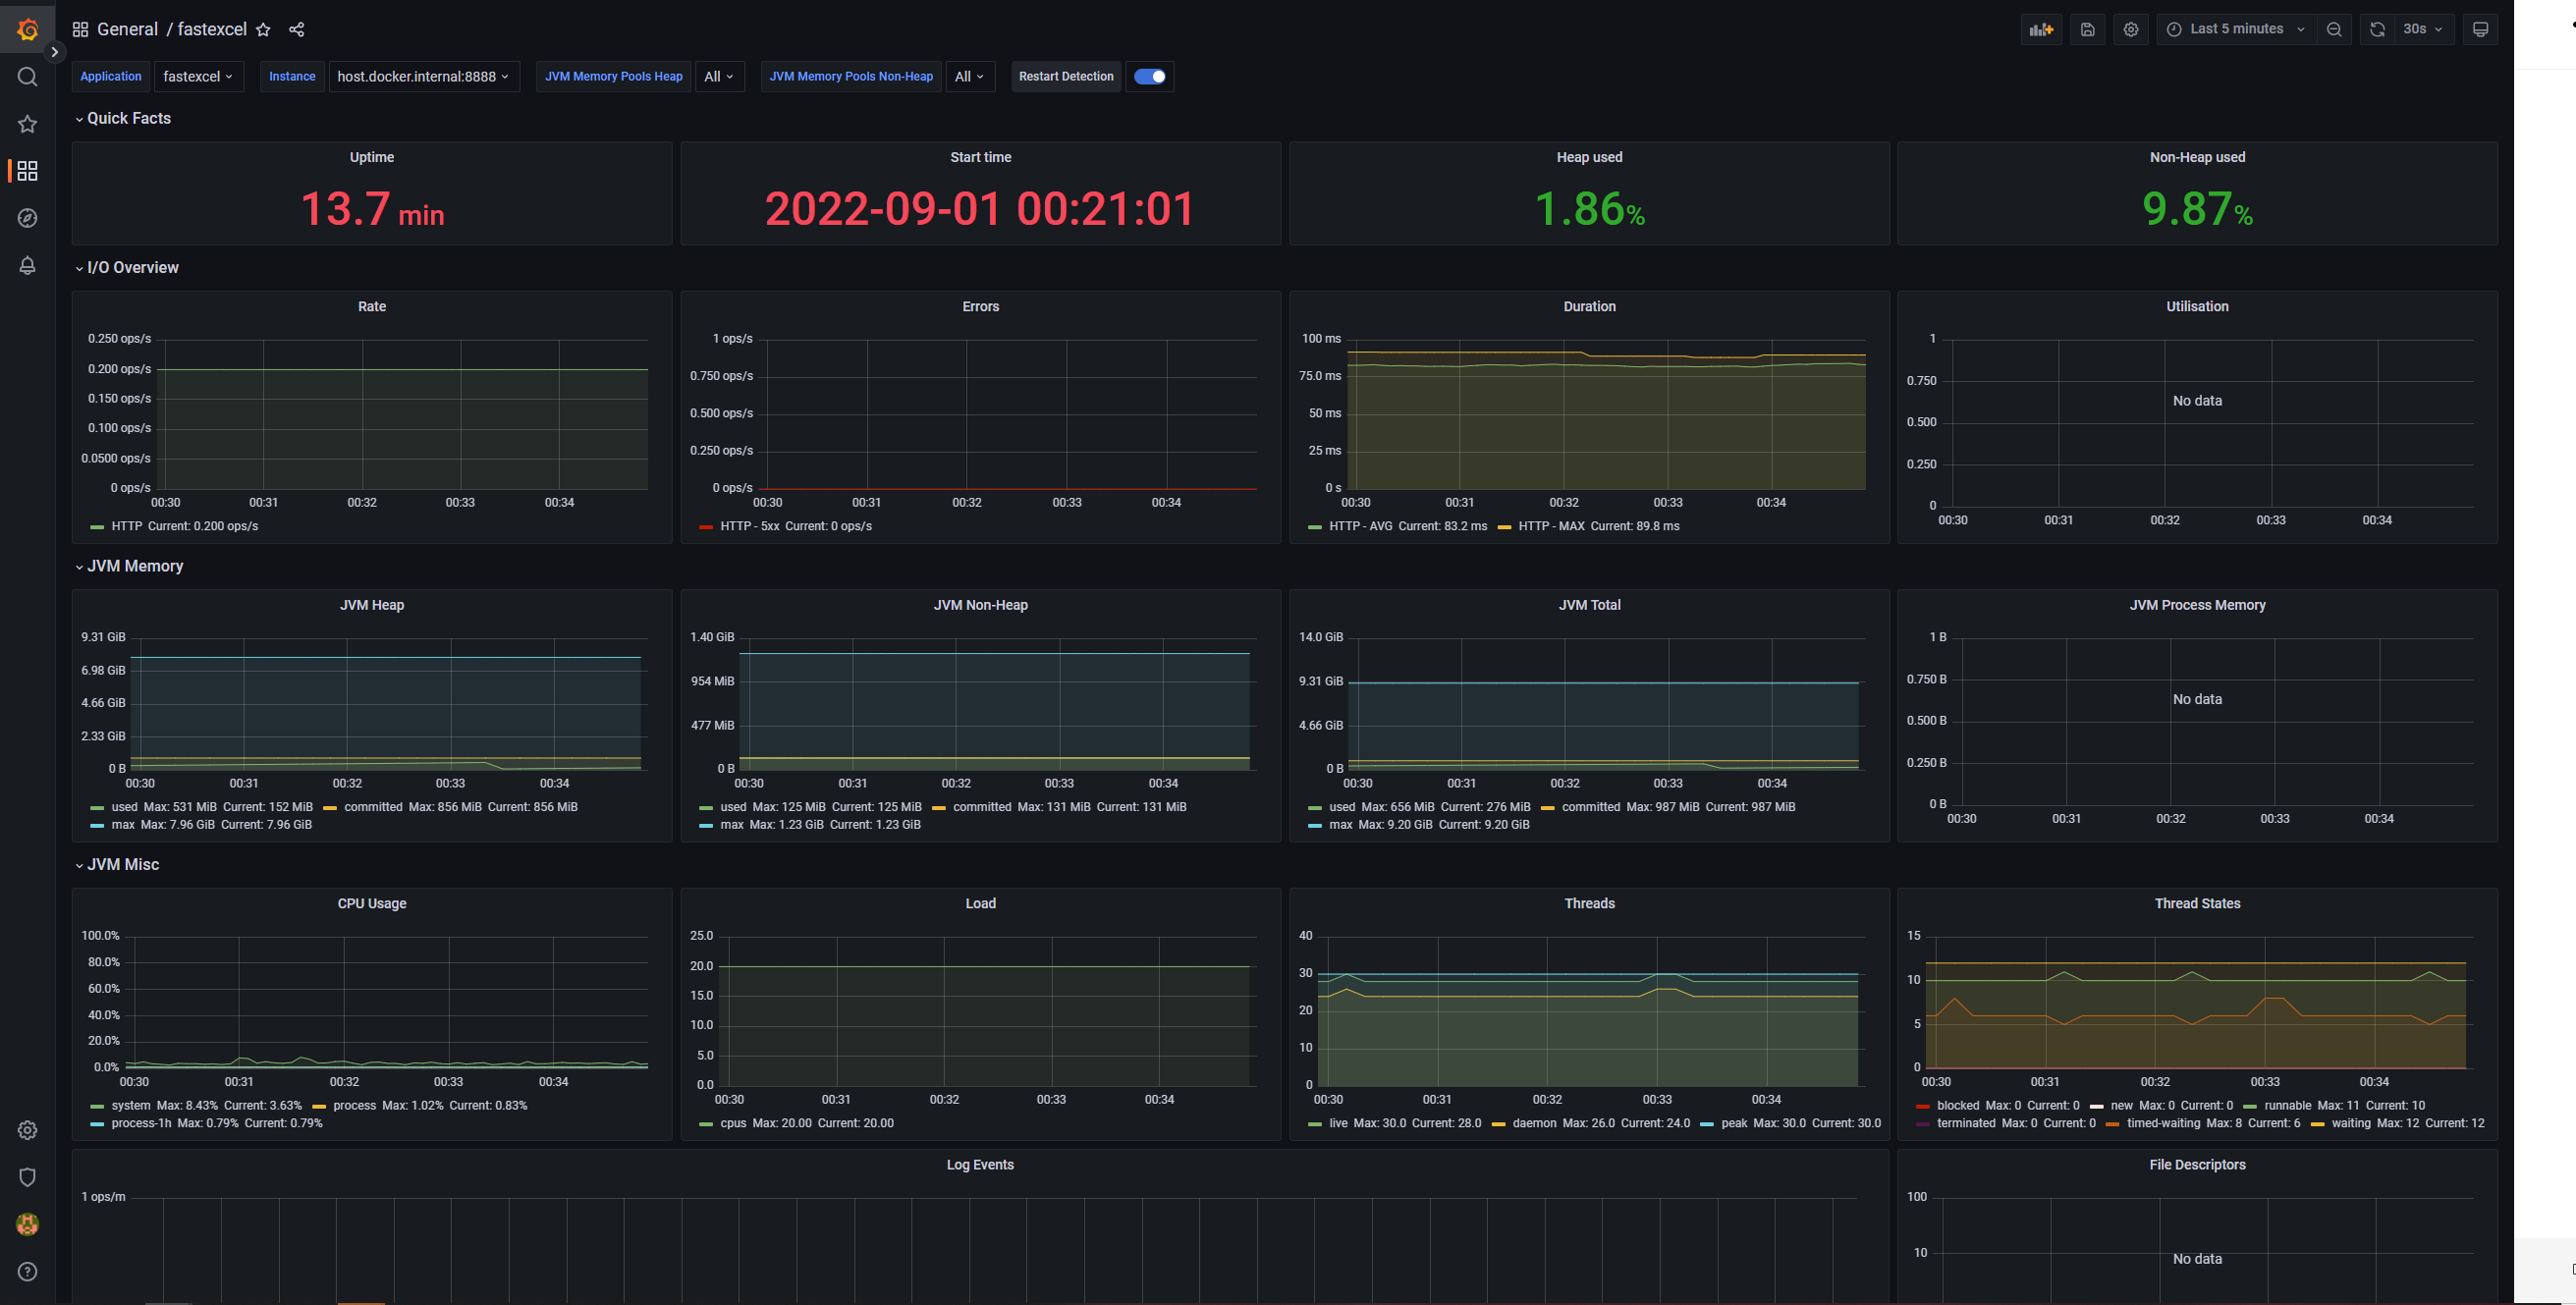Collapse the JVM Memory row
Image resolution: width=2576 pixels, height=1305 pixels.
[134, 566]
